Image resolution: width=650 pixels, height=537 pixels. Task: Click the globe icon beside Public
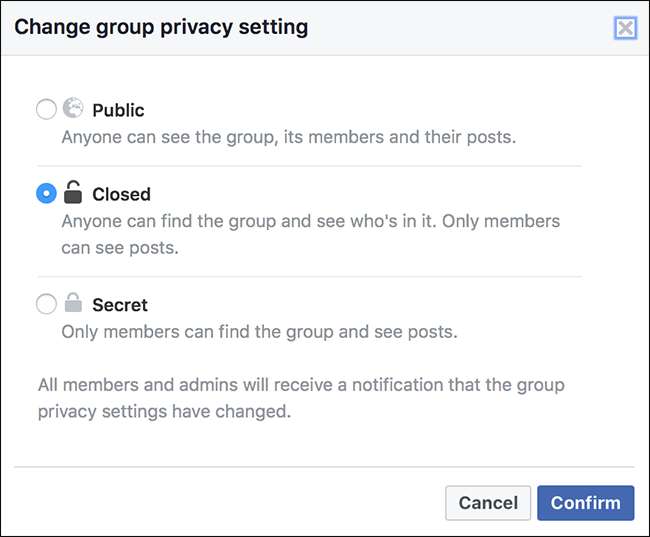[73, 109]
